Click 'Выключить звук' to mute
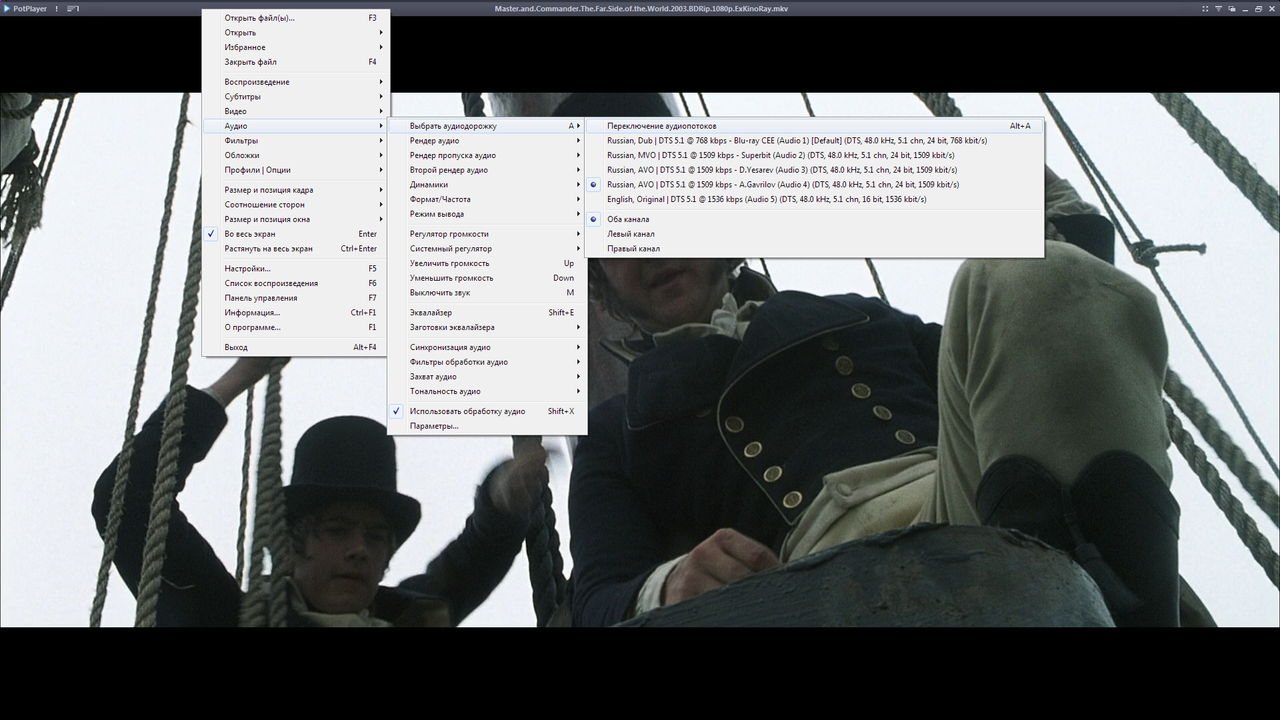This screenshot has height=720, width=1280. coord(487,293)
